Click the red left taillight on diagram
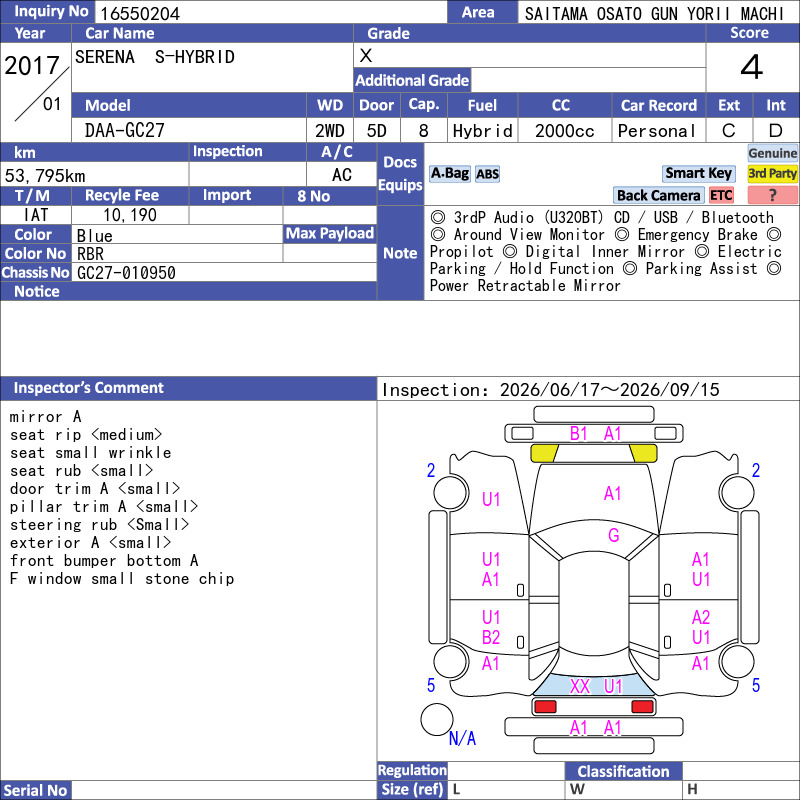The width and height of the screenshot is (800, 800). 545,707
